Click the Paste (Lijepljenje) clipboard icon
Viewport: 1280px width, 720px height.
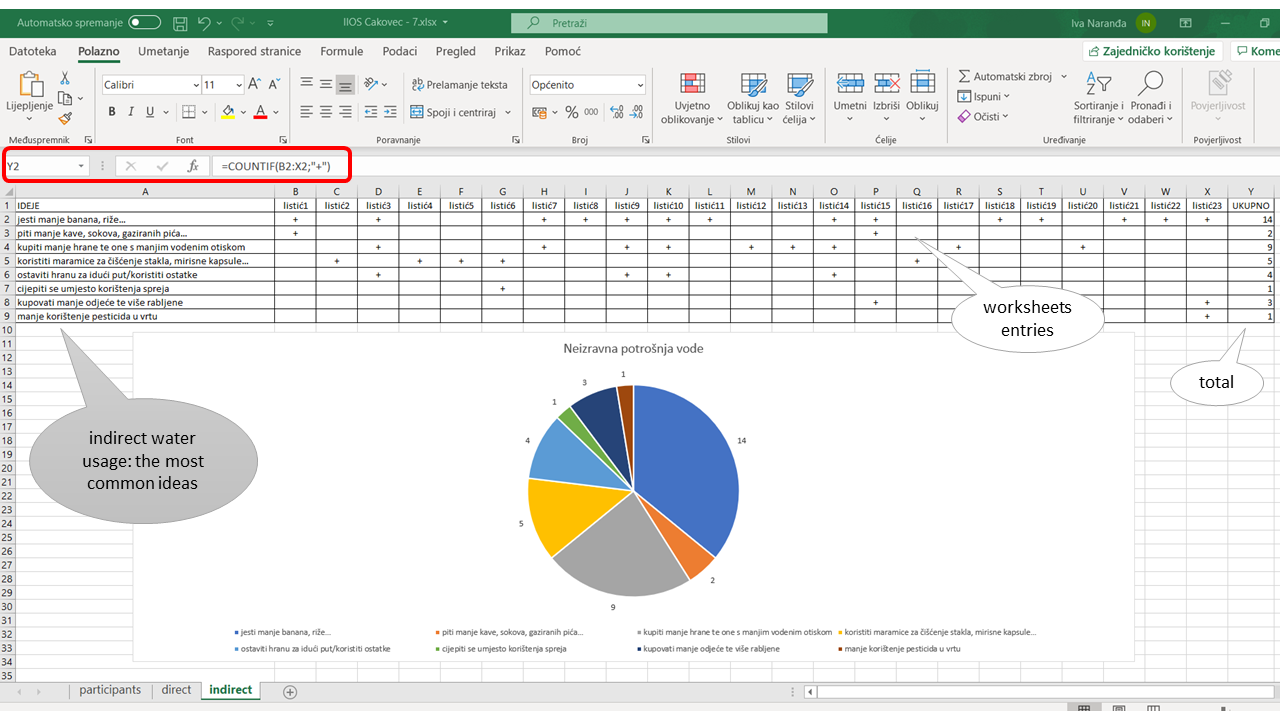pos(30,86)
